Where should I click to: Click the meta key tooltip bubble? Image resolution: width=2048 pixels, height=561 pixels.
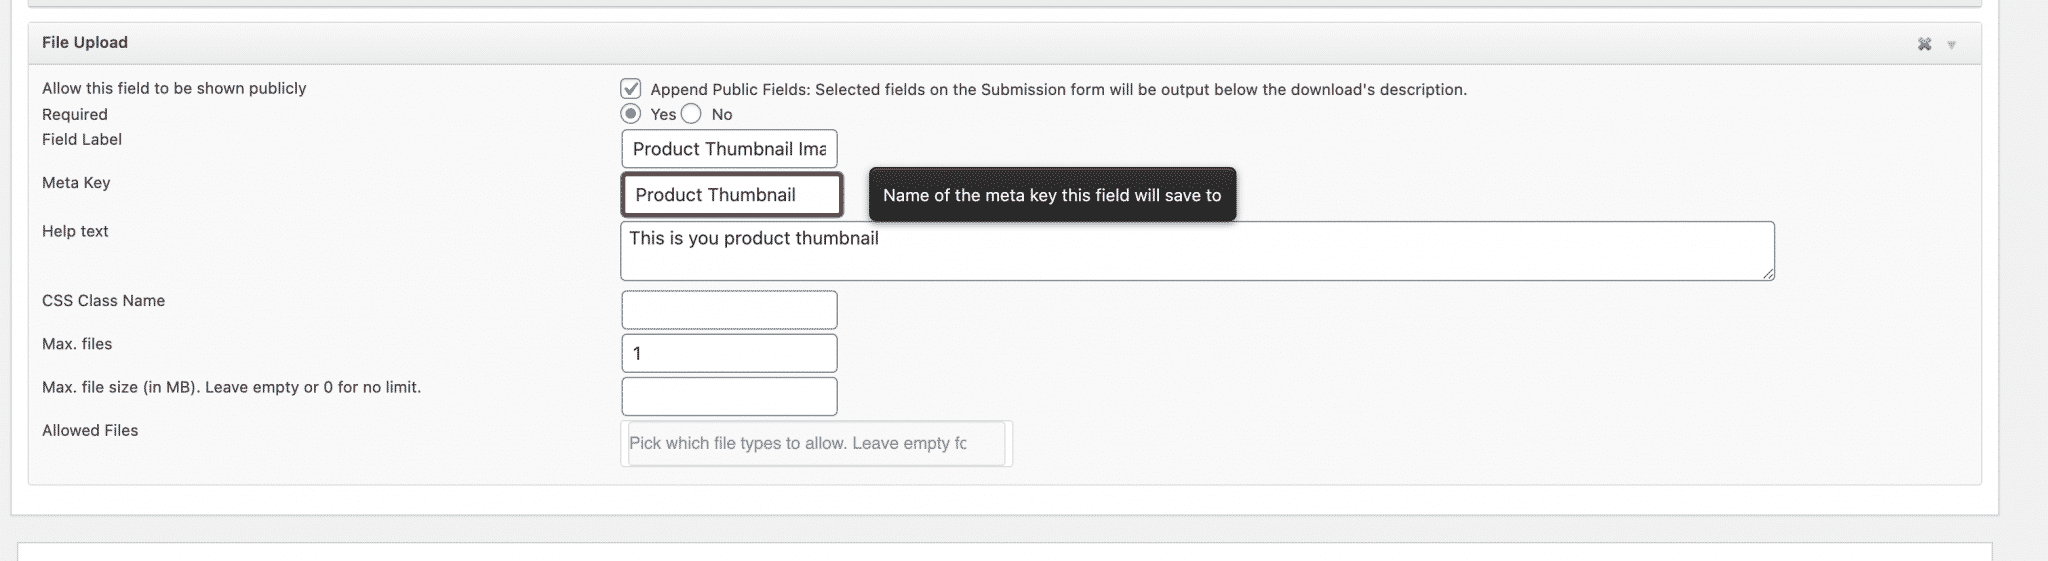[1052, 195]
